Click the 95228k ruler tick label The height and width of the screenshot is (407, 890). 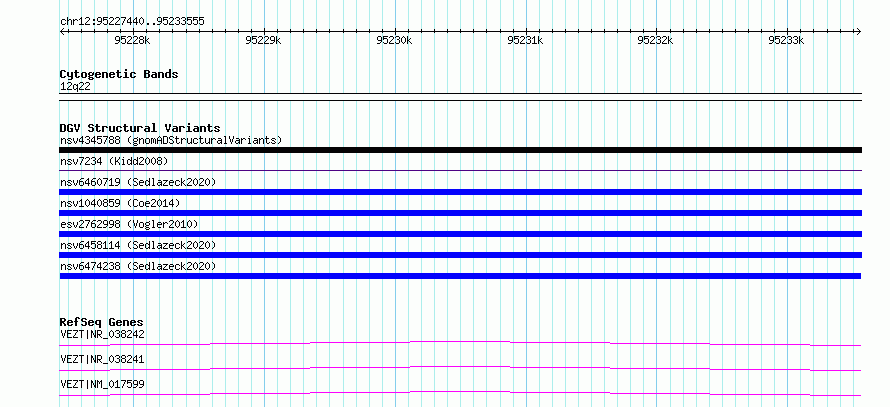132,40
